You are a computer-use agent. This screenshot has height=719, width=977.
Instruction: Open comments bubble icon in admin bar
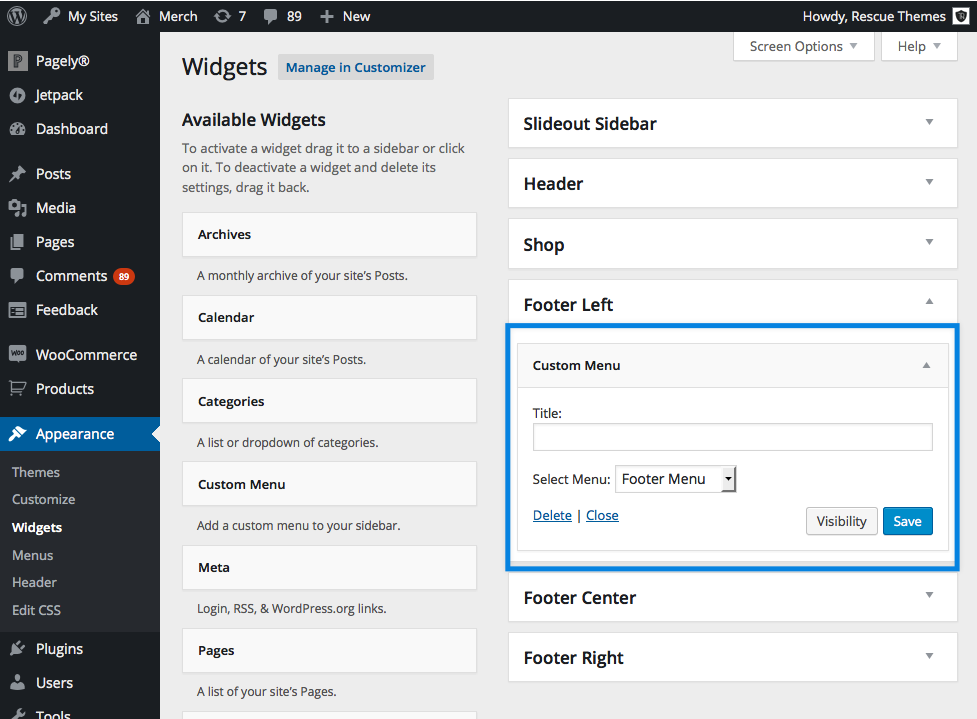[x=270, y=17]
